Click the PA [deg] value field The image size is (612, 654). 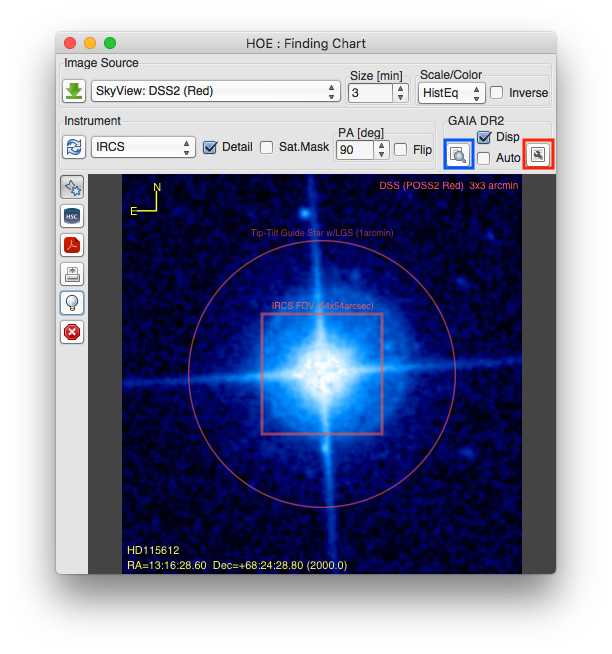point(355,150)
